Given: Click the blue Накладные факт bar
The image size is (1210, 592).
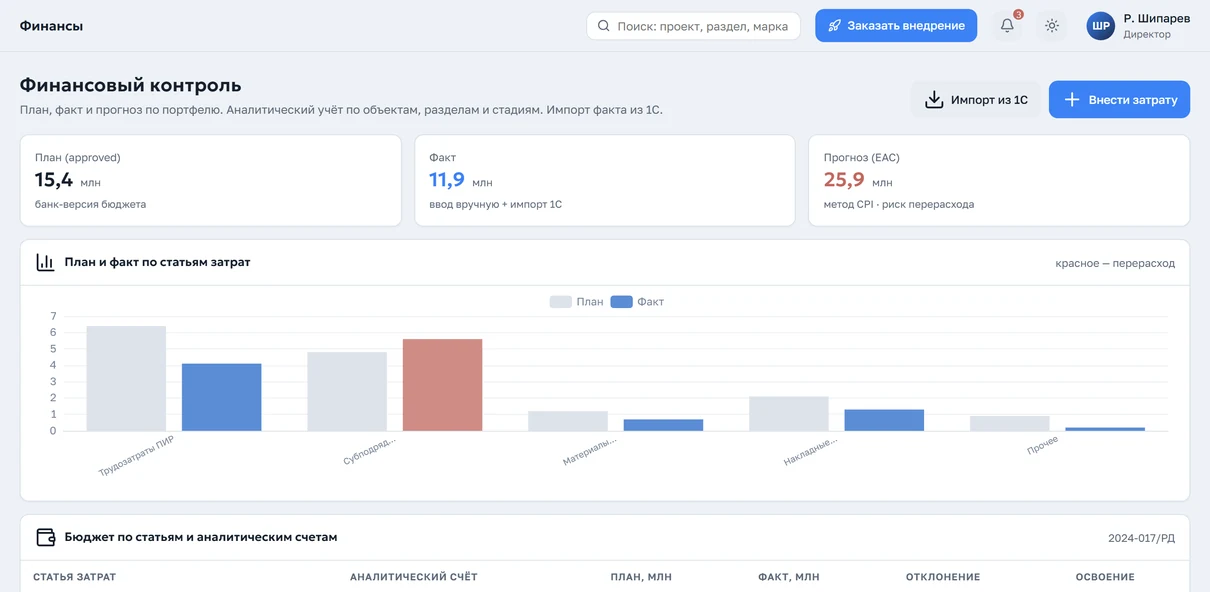Looking at the screenshot, I should click(x=884, y=420).
